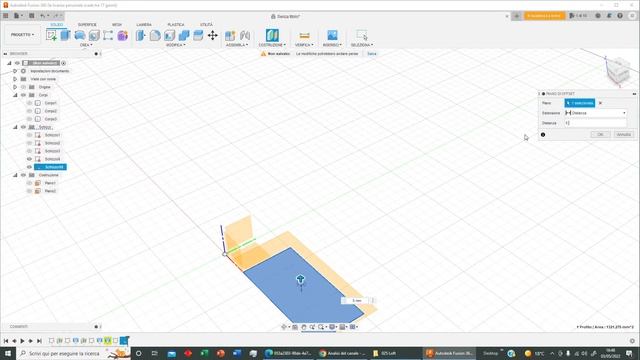The image size is (640, 360).
Task: Select the Create Form purple icon
Action: (122, 36)
